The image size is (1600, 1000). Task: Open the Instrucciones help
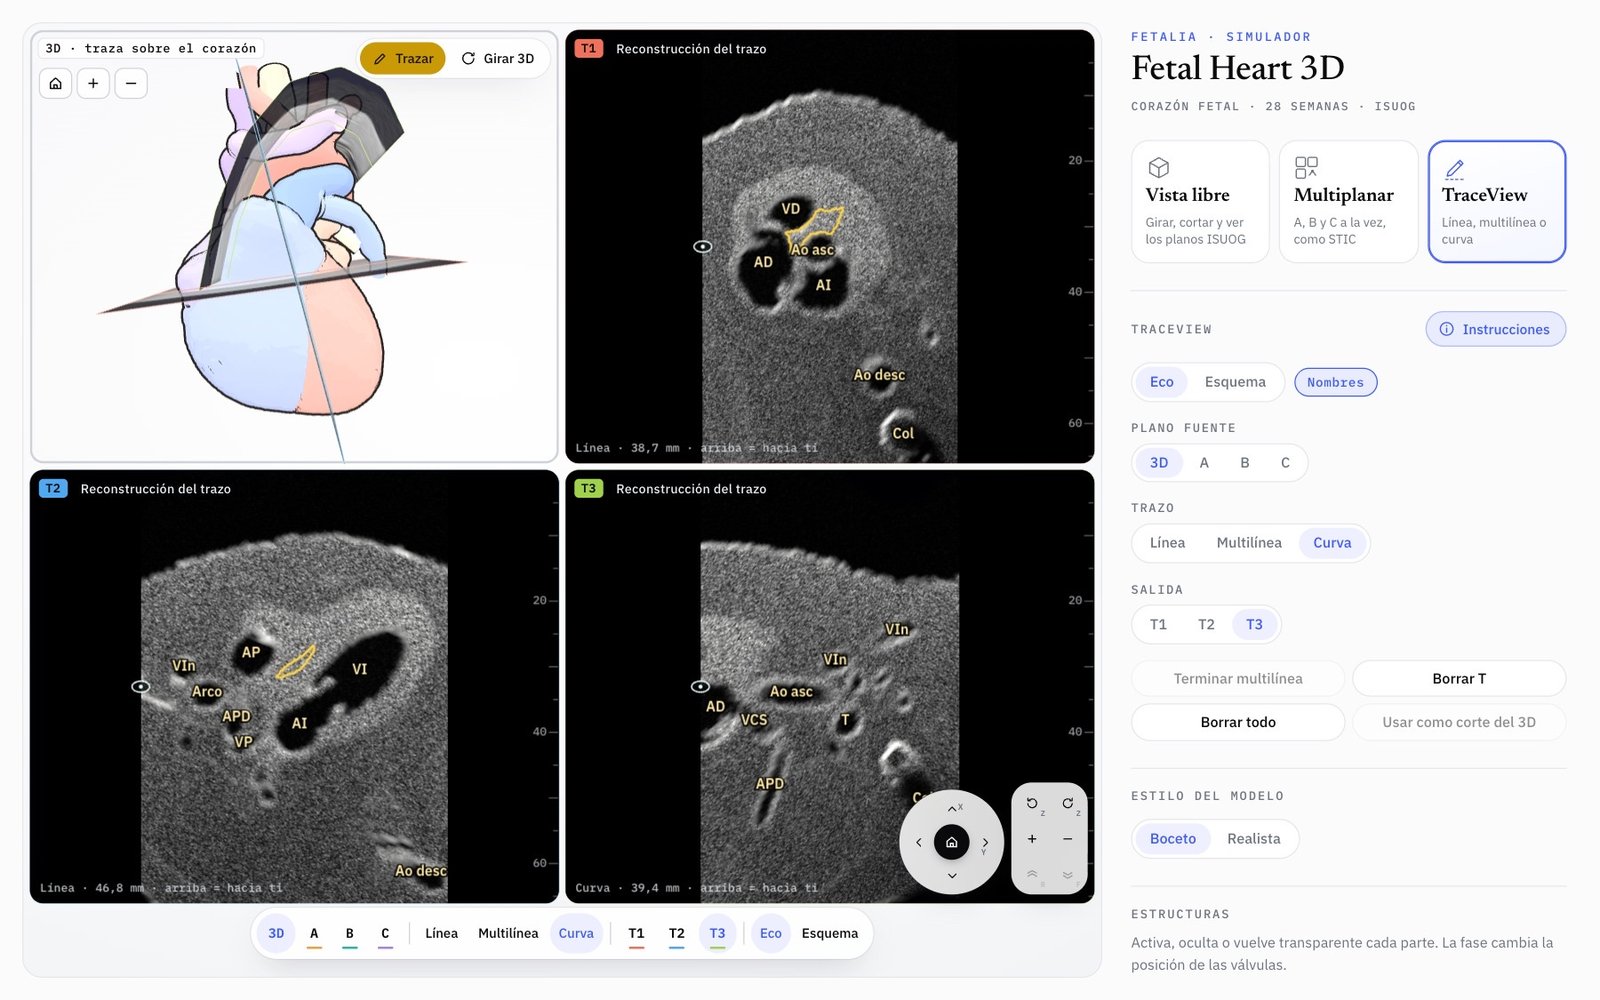click(x=1495, y=329)
